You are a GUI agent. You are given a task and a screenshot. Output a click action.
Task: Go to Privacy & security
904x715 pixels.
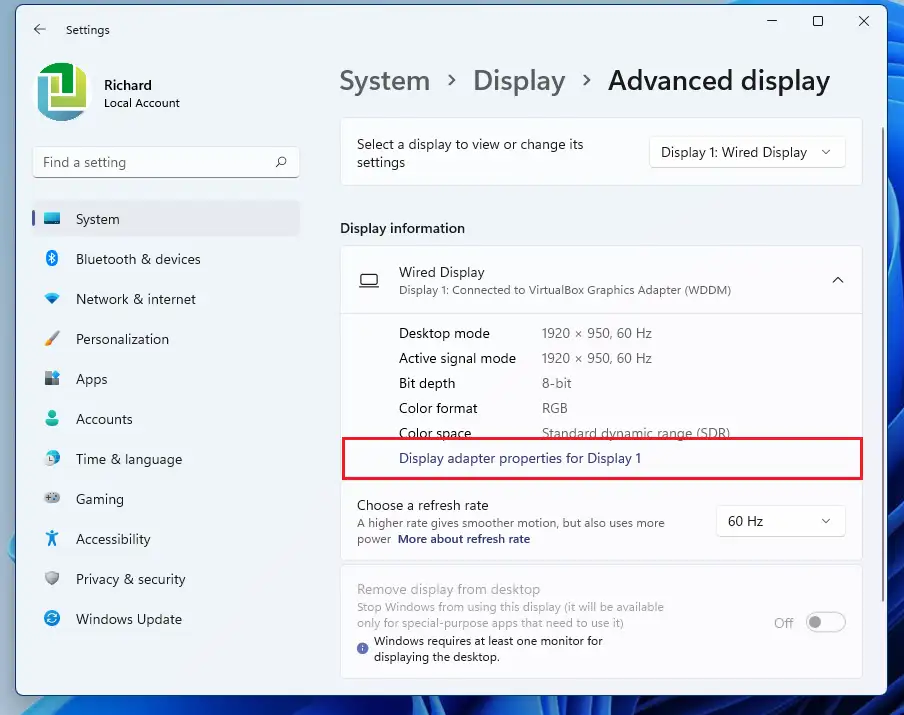pos(166,579)
